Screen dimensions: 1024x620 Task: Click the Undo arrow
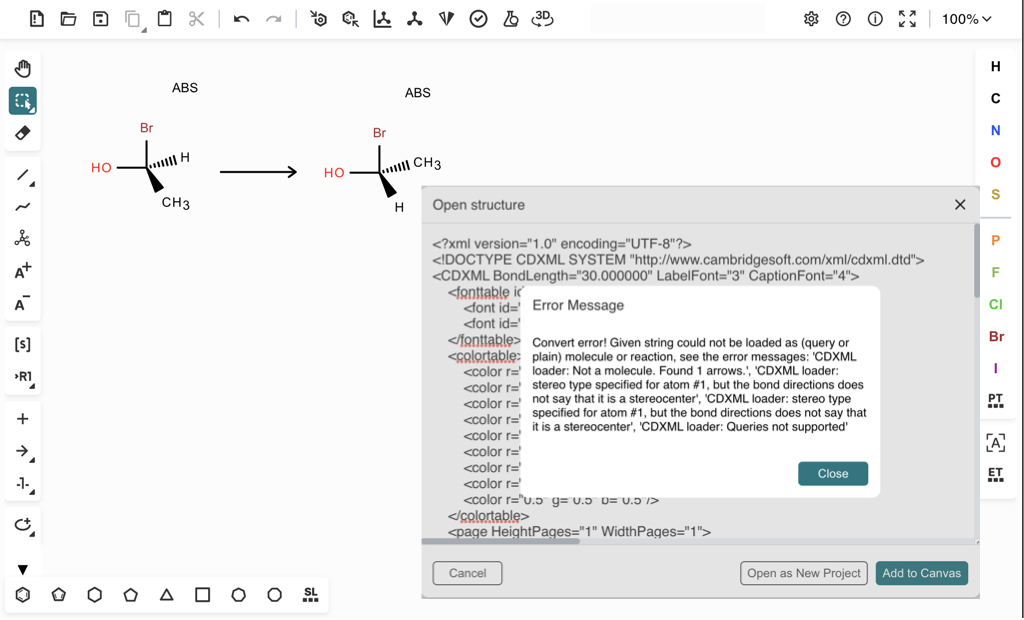241,19
